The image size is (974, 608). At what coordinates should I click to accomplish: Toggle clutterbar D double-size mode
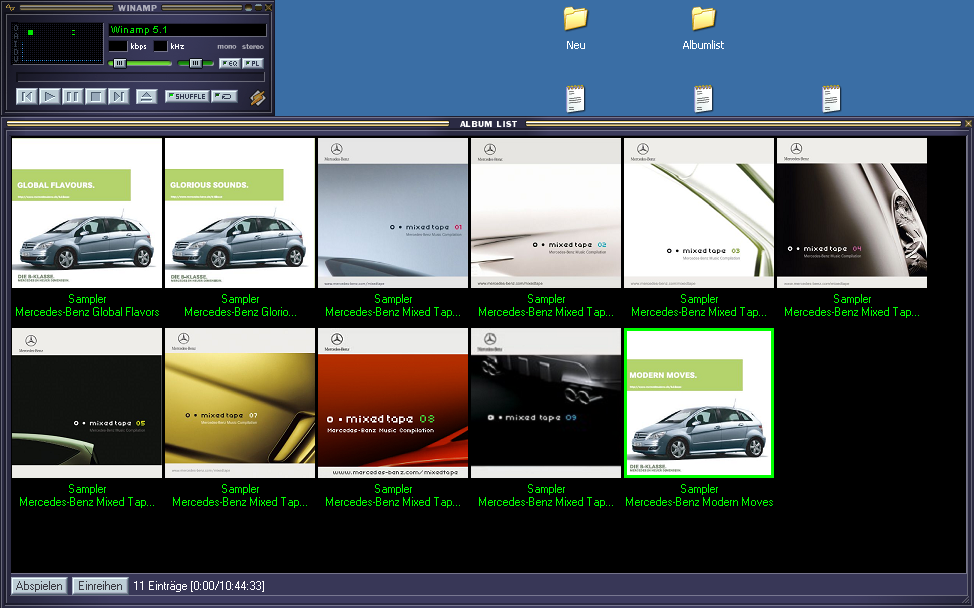16,50
